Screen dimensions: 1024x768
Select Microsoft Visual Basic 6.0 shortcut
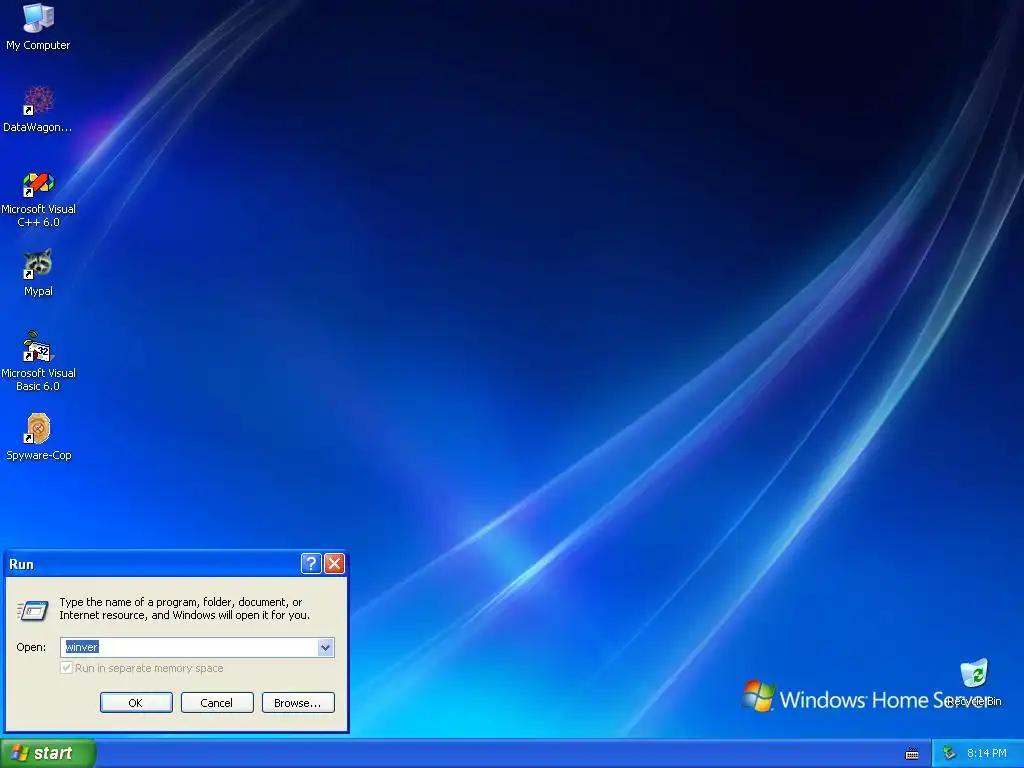pyautogui.click(x=38, y=362)
